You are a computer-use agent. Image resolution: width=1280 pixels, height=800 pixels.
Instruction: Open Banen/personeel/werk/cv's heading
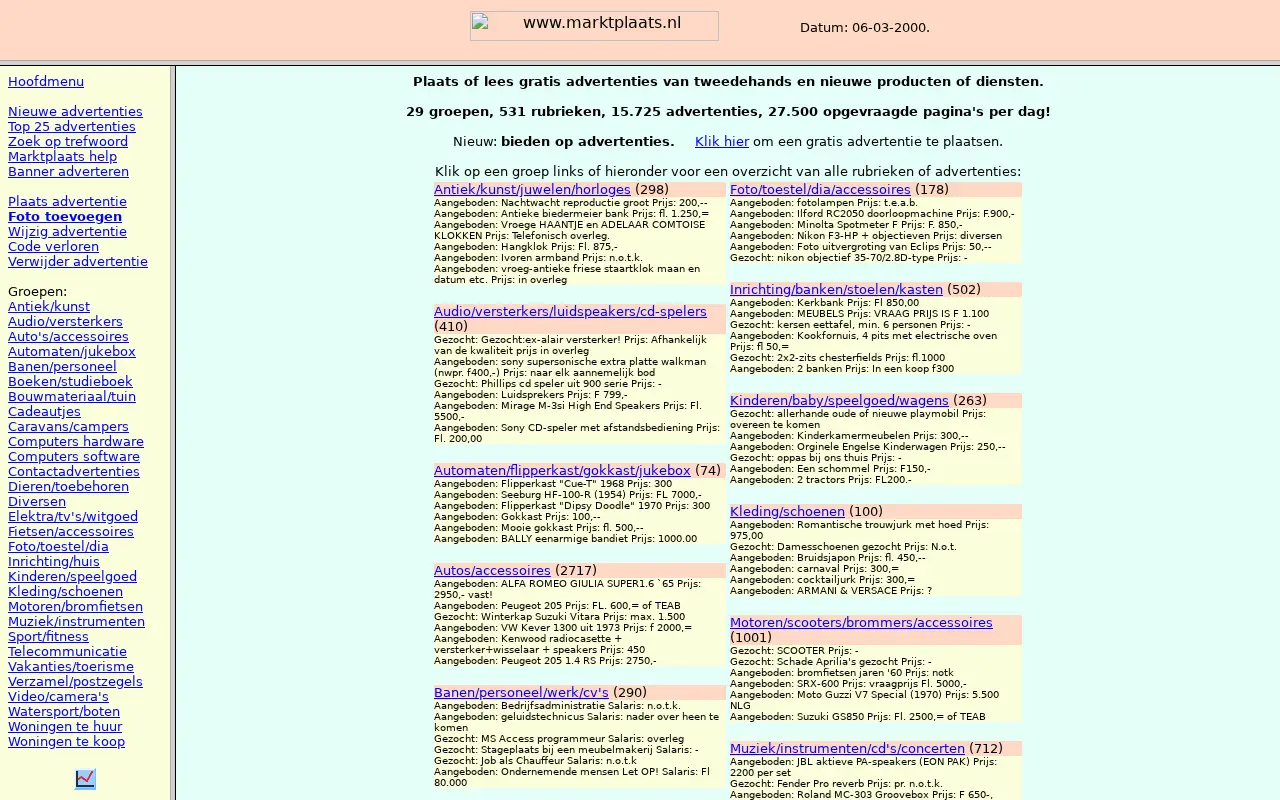click(x=521, y=692)
